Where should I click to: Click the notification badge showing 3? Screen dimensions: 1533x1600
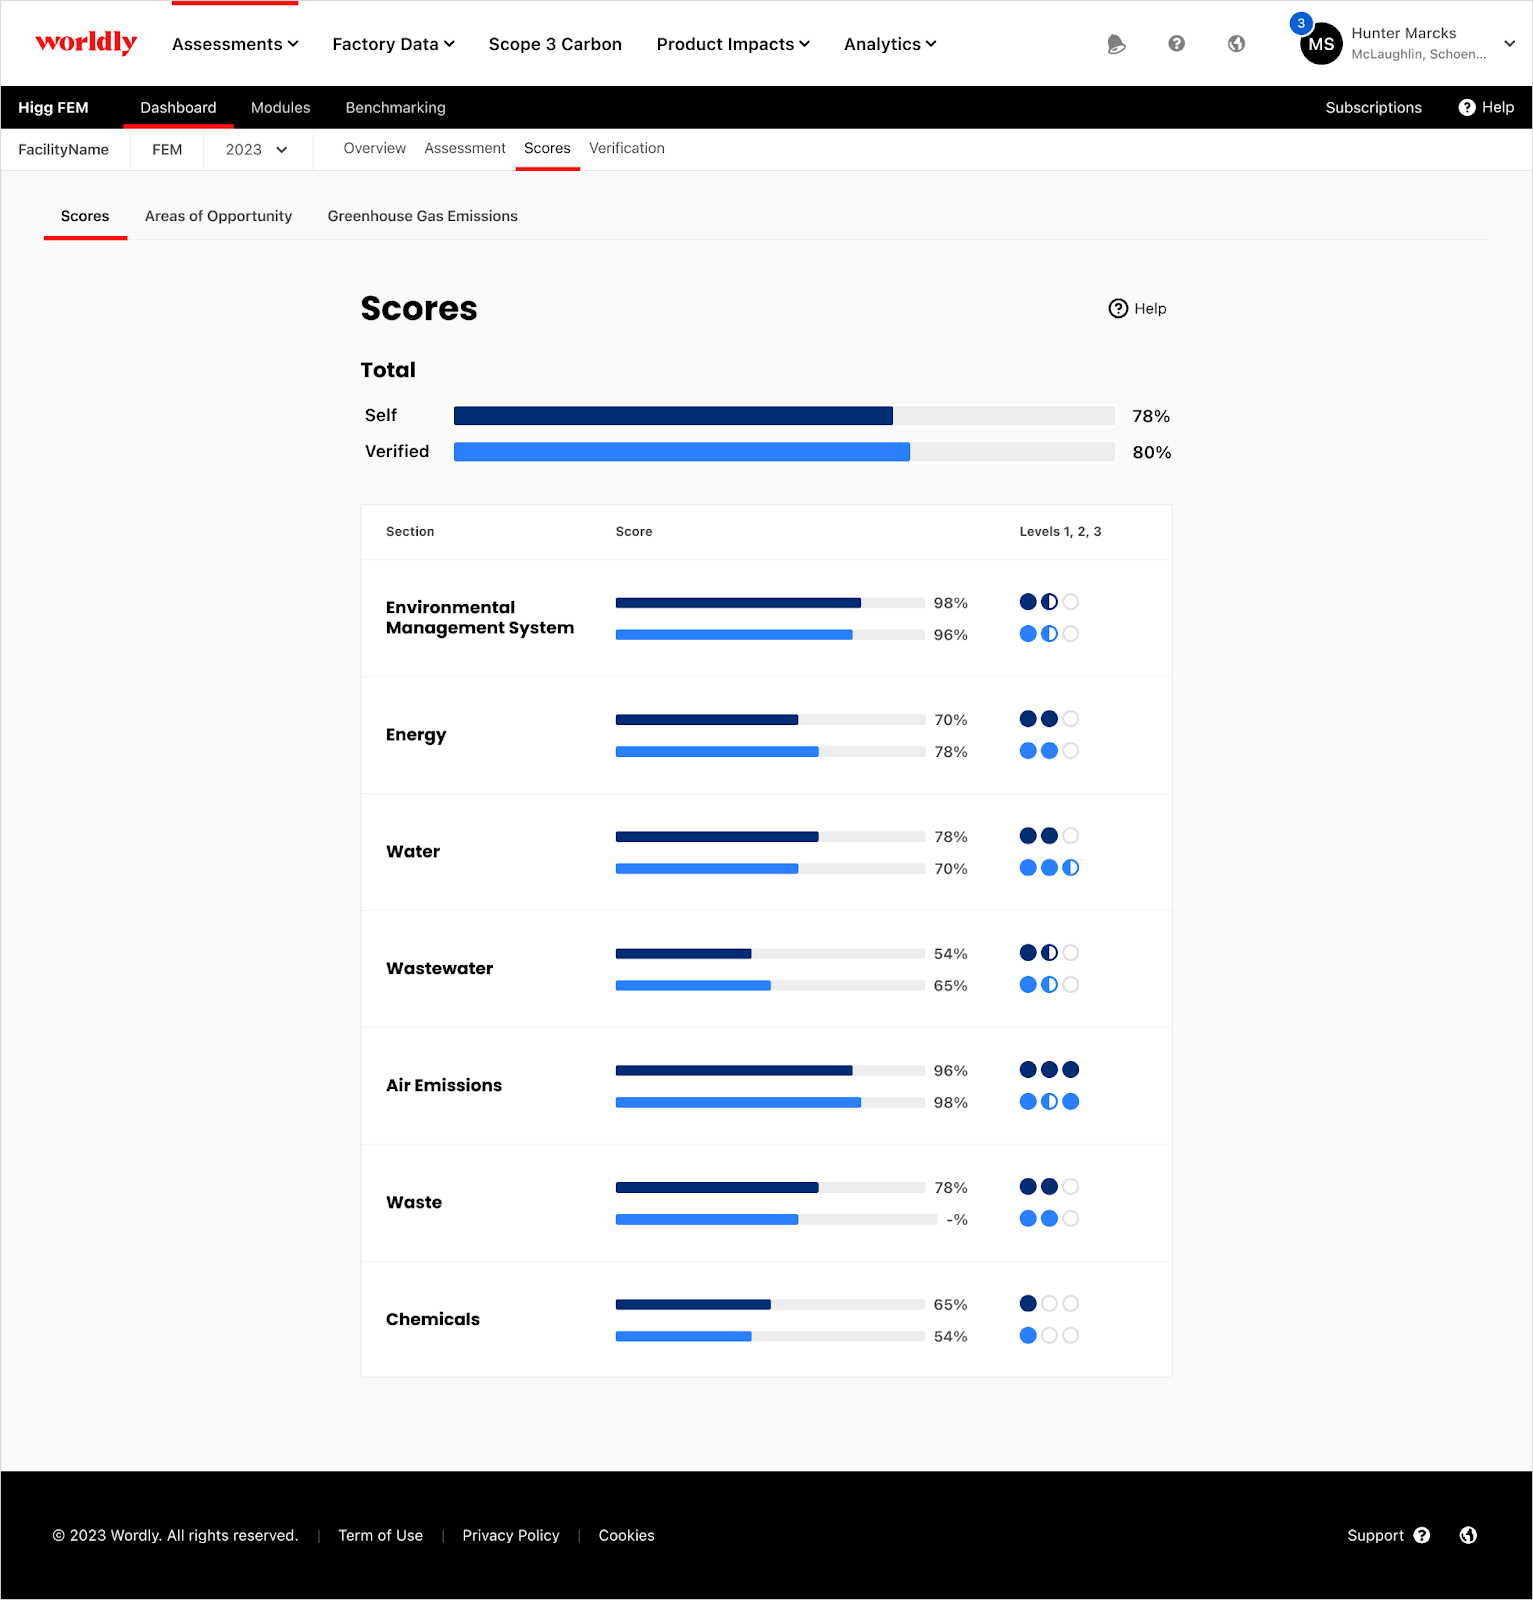tap(1300, 23)
